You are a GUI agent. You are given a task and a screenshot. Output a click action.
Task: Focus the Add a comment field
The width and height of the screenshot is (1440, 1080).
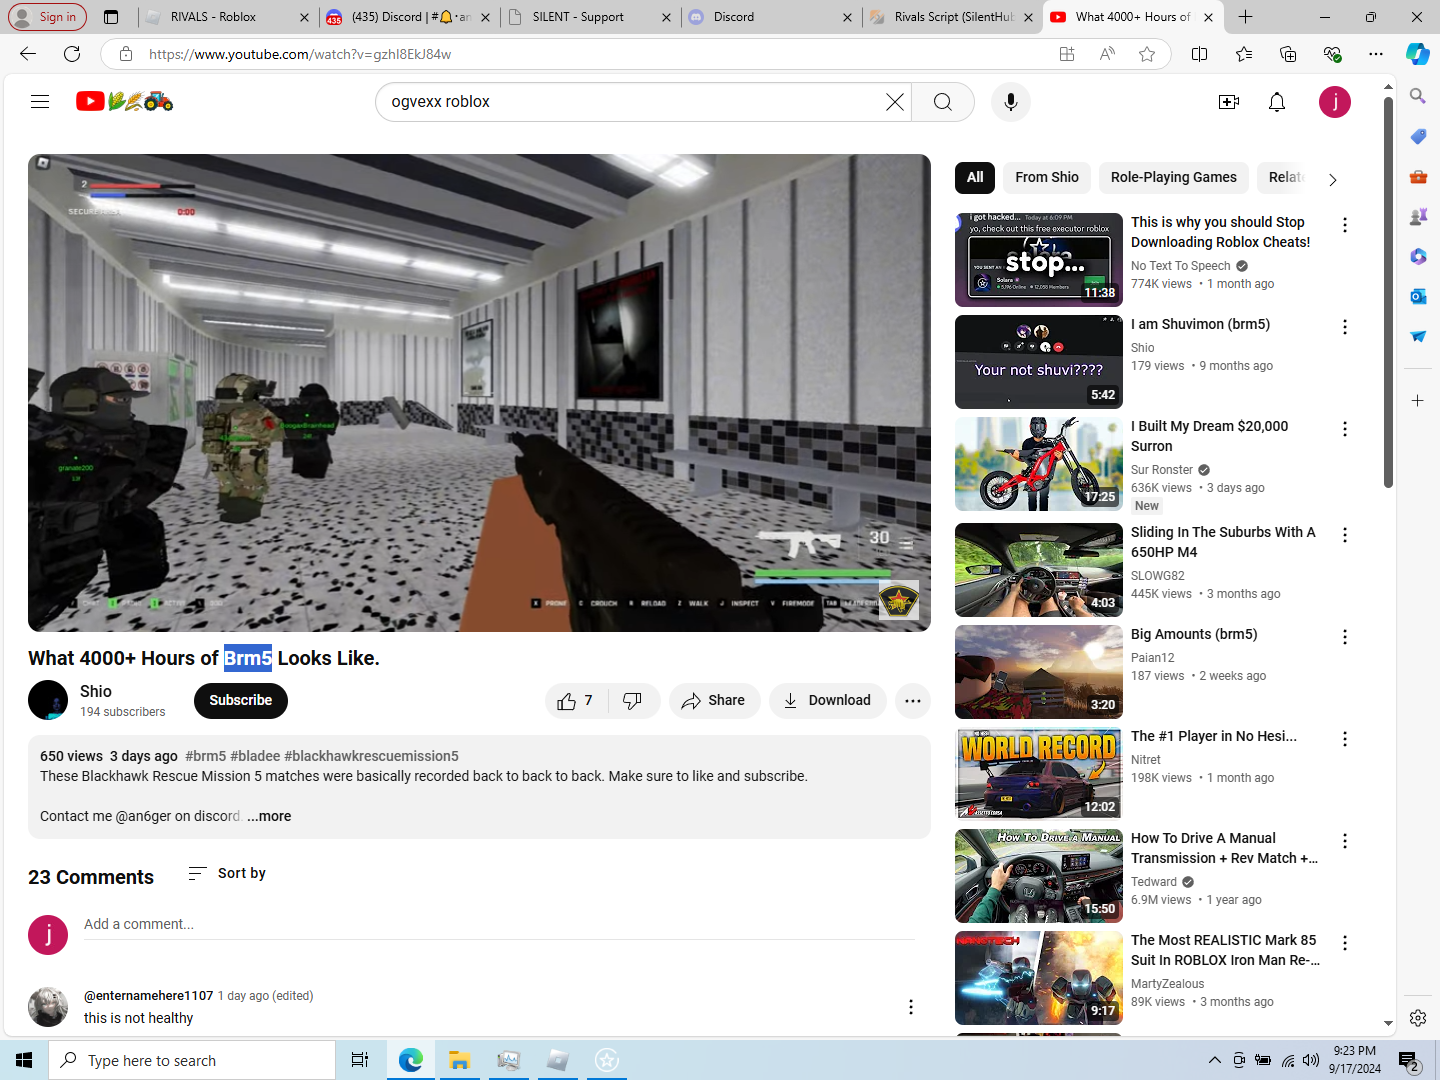(499, 925)
